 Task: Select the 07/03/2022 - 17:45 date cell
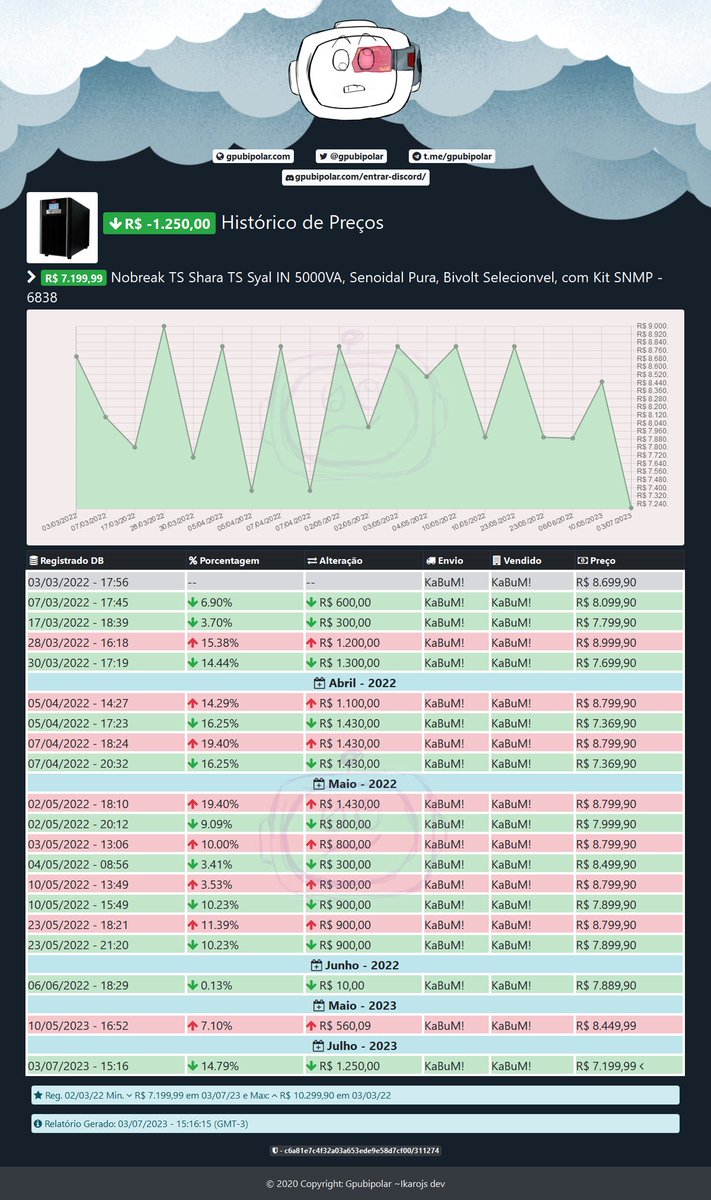click(105, 602)
